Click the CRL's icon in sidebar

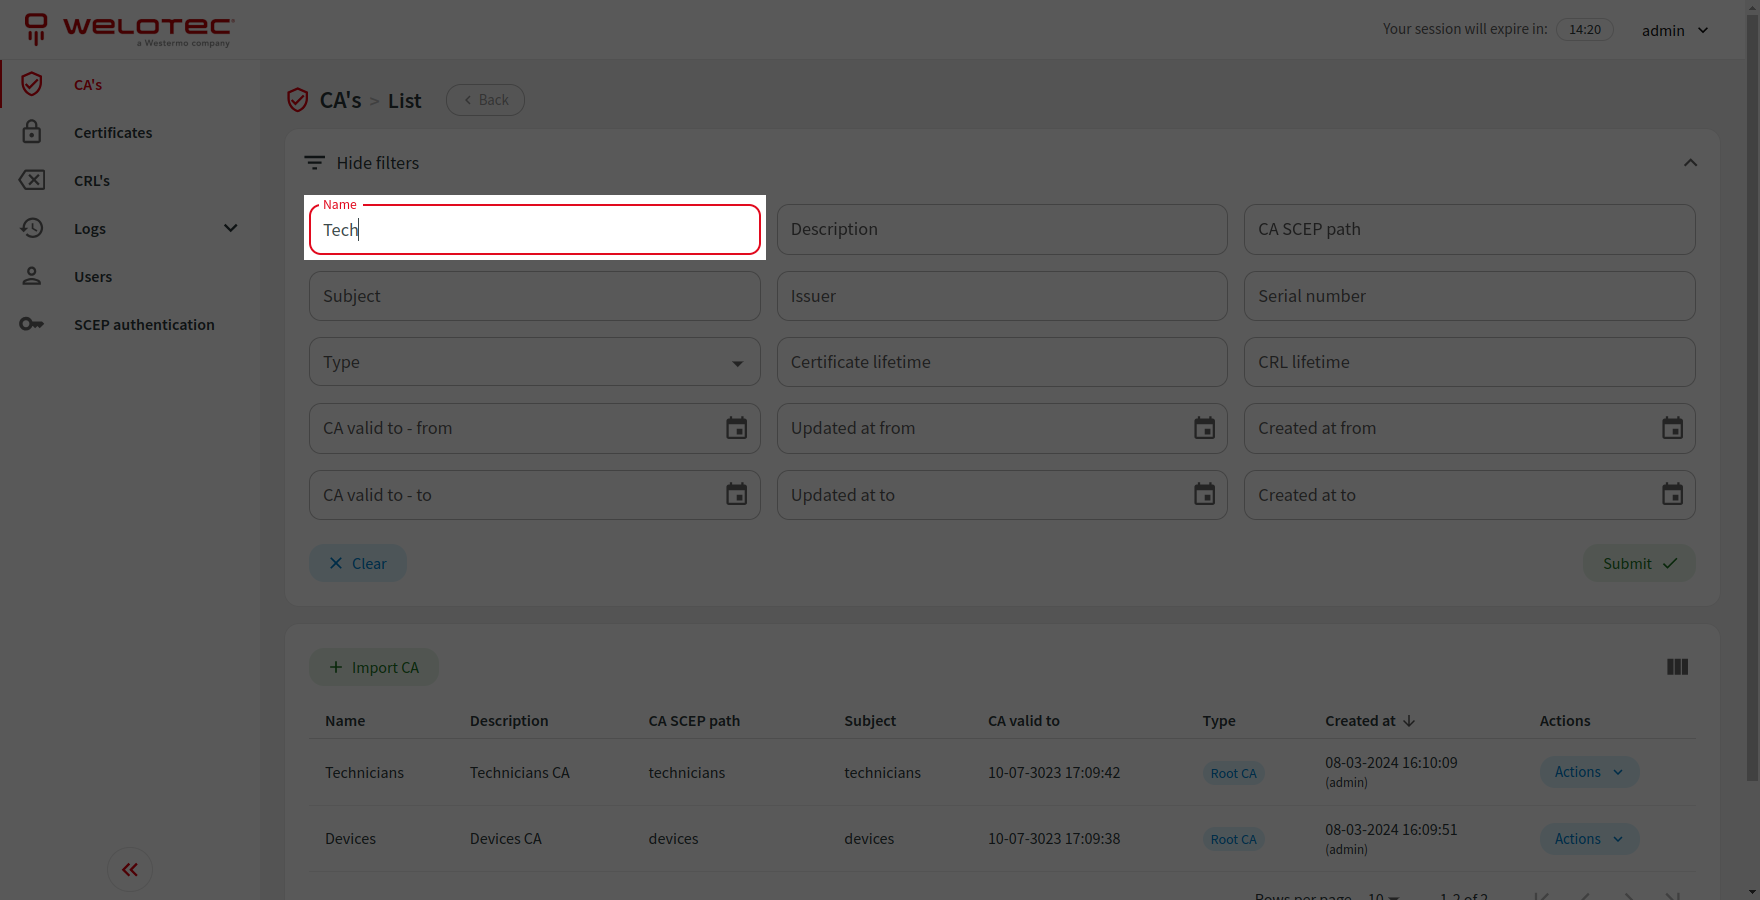click(x=32, y=180)
